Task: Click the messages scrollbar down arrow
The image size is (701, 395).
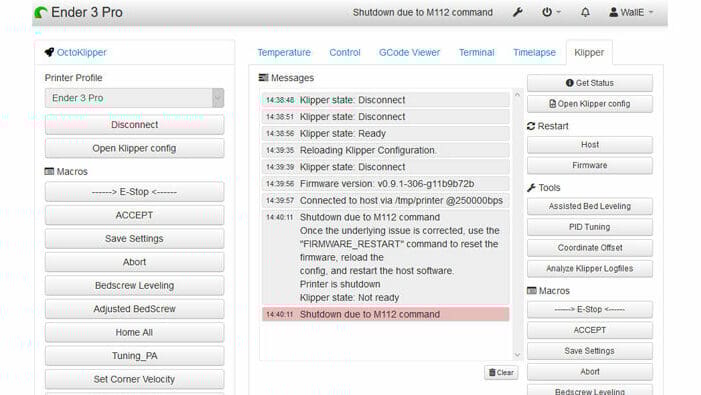Action: [517, 355]
